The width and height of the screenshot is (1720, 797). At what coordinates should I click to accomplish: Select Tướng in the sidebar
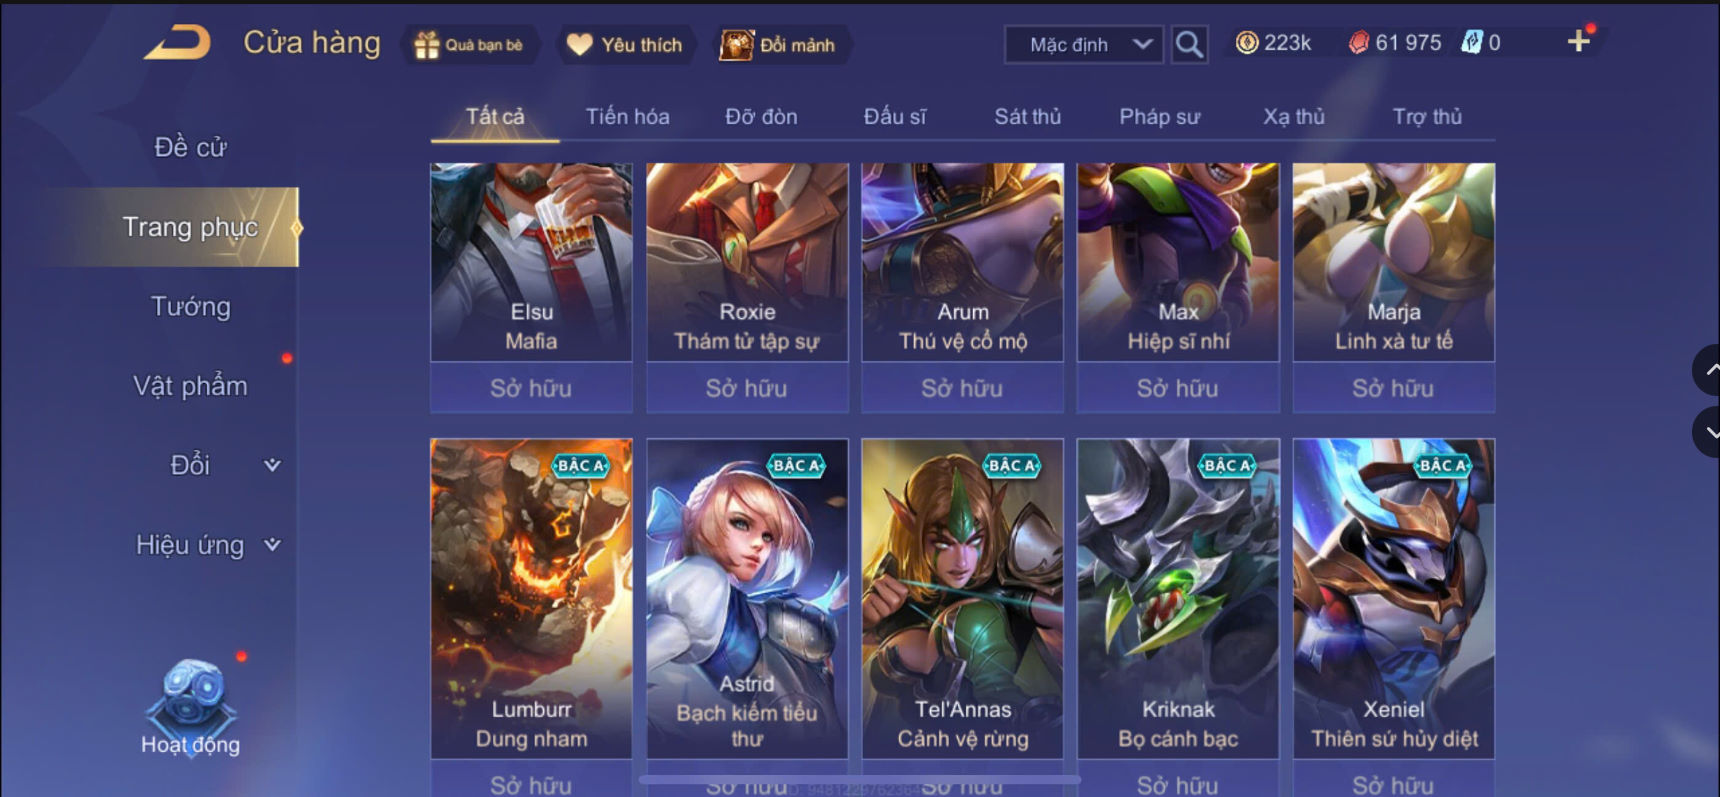190,306
